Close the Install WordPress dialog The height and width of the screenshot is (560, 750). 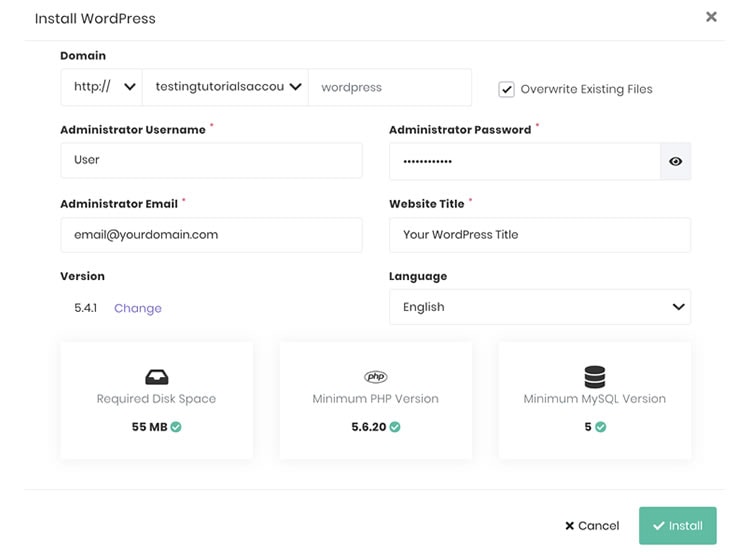pyautogui.click(x=711, y=17)
